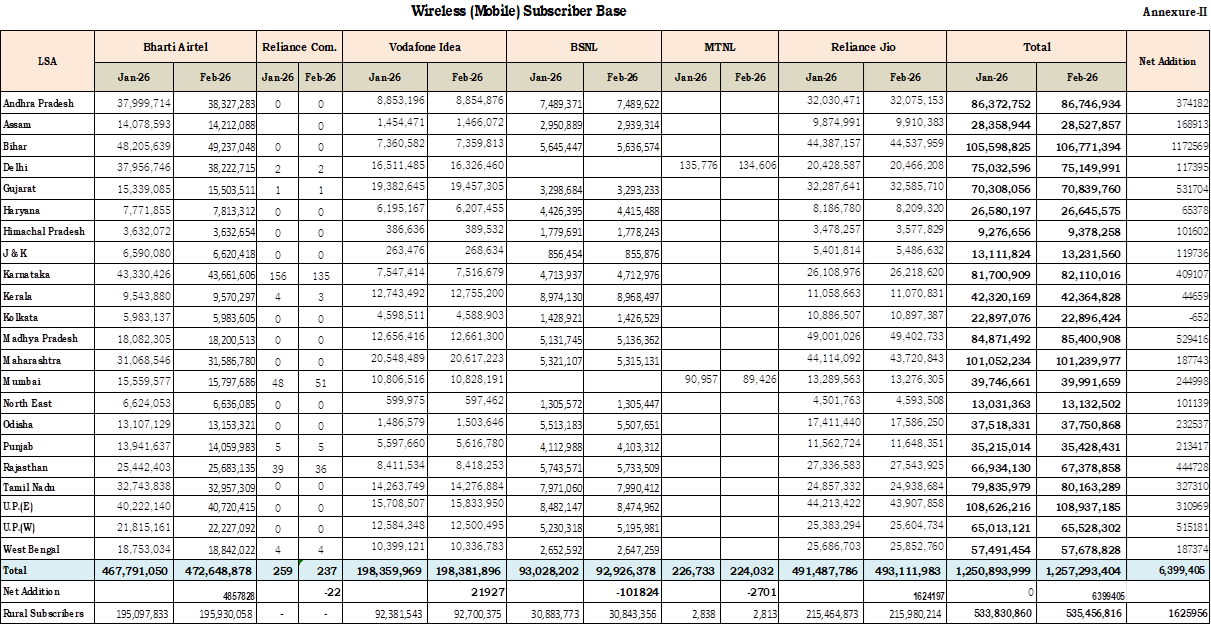
Task: Select the MTNL column header
Action: pos(721,46)
